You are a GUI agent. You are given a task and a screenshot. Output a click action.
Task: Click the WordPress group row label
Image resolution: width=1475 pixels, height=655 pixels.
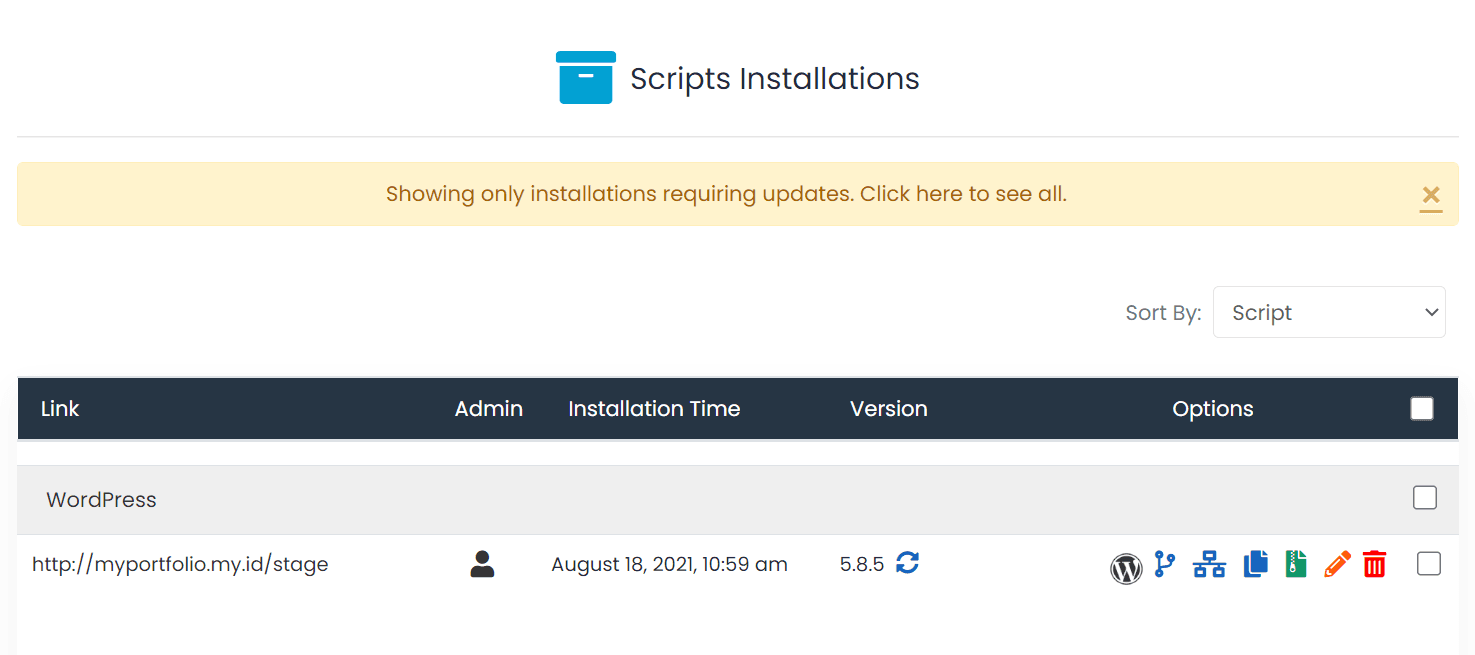coord(101,499)
